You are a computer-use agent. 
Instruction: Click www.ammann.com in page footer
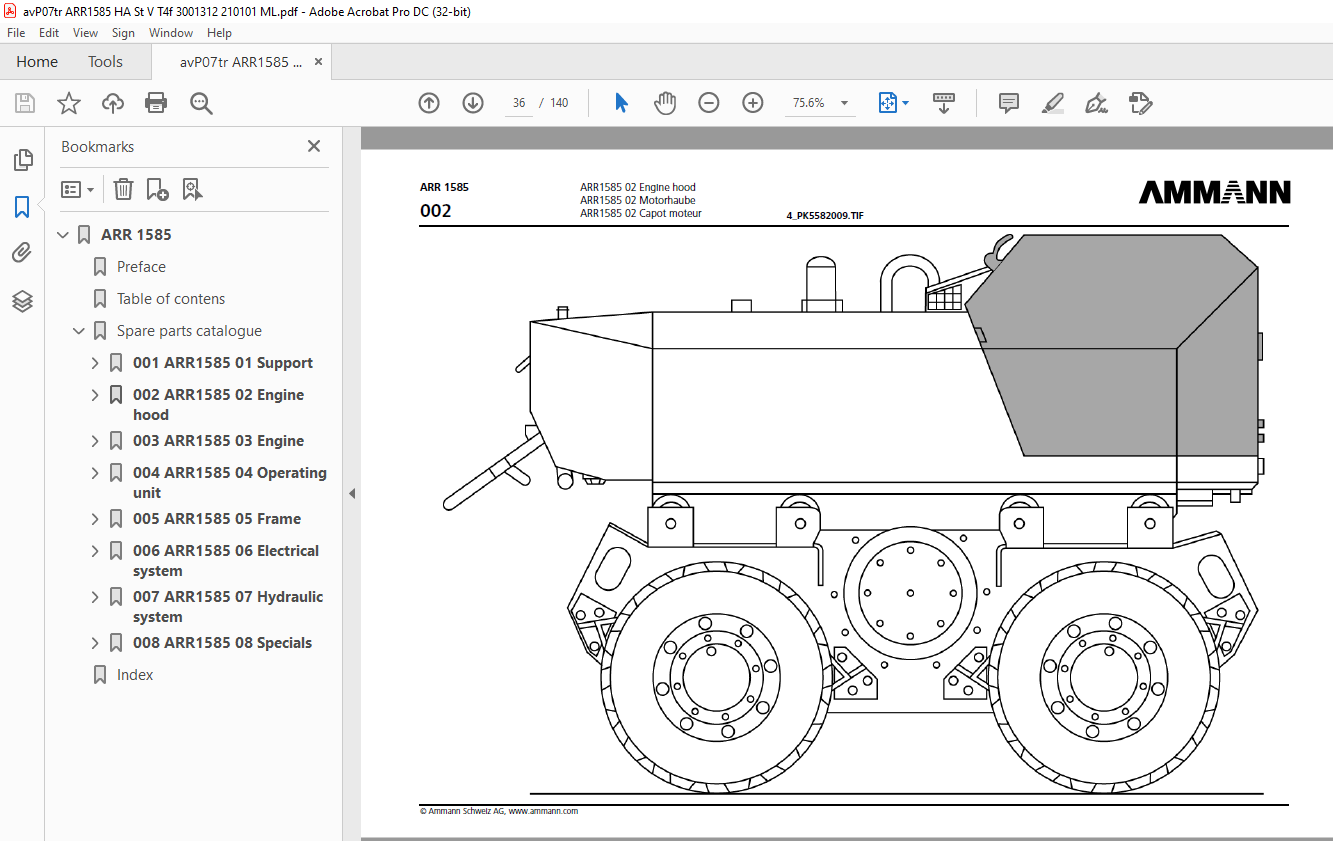543,811
